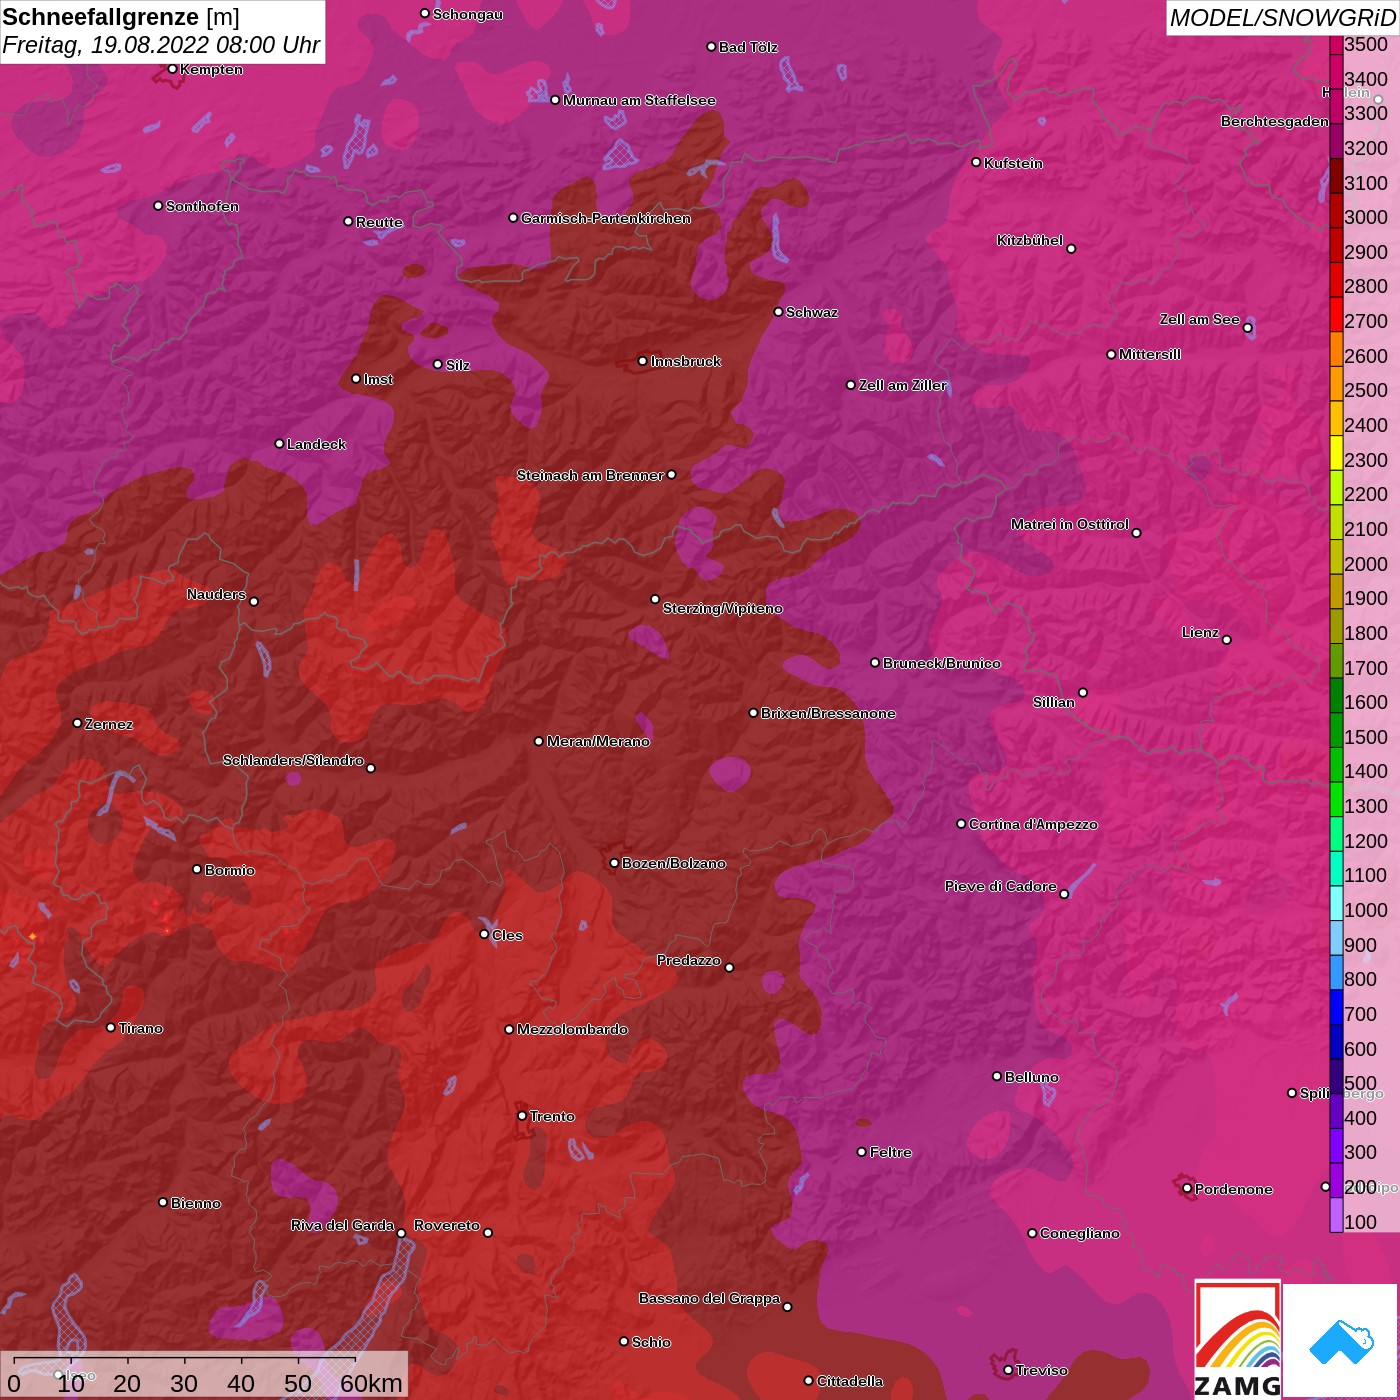Click the 2300 yellow legend swatch
1400x1400 pixels.
[x=1336, y=453]
